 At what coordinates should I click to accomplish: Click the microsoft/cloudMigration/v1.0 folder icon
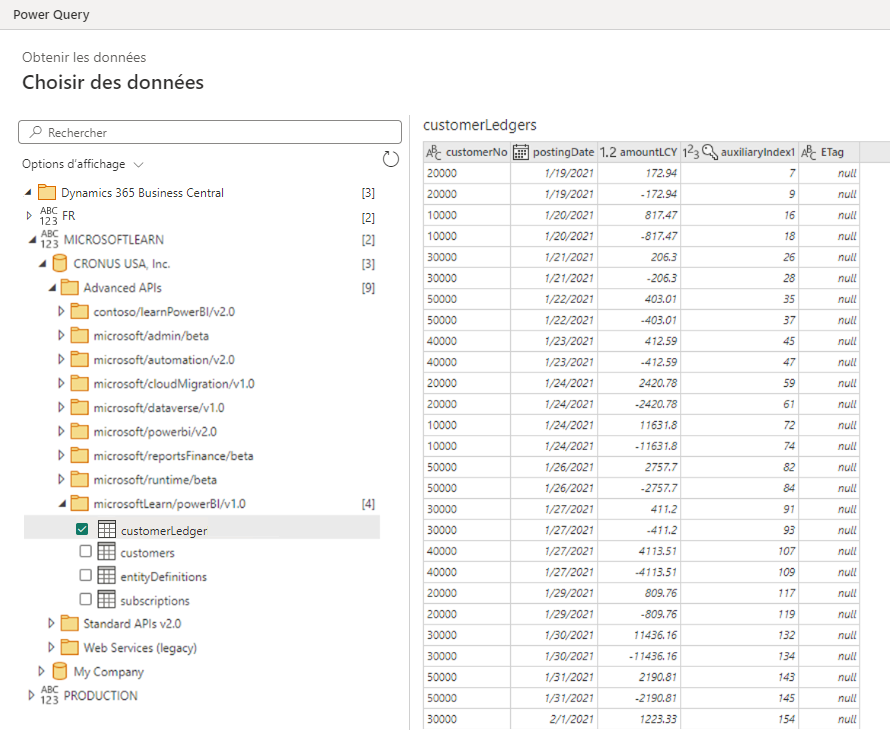point(79,384)
